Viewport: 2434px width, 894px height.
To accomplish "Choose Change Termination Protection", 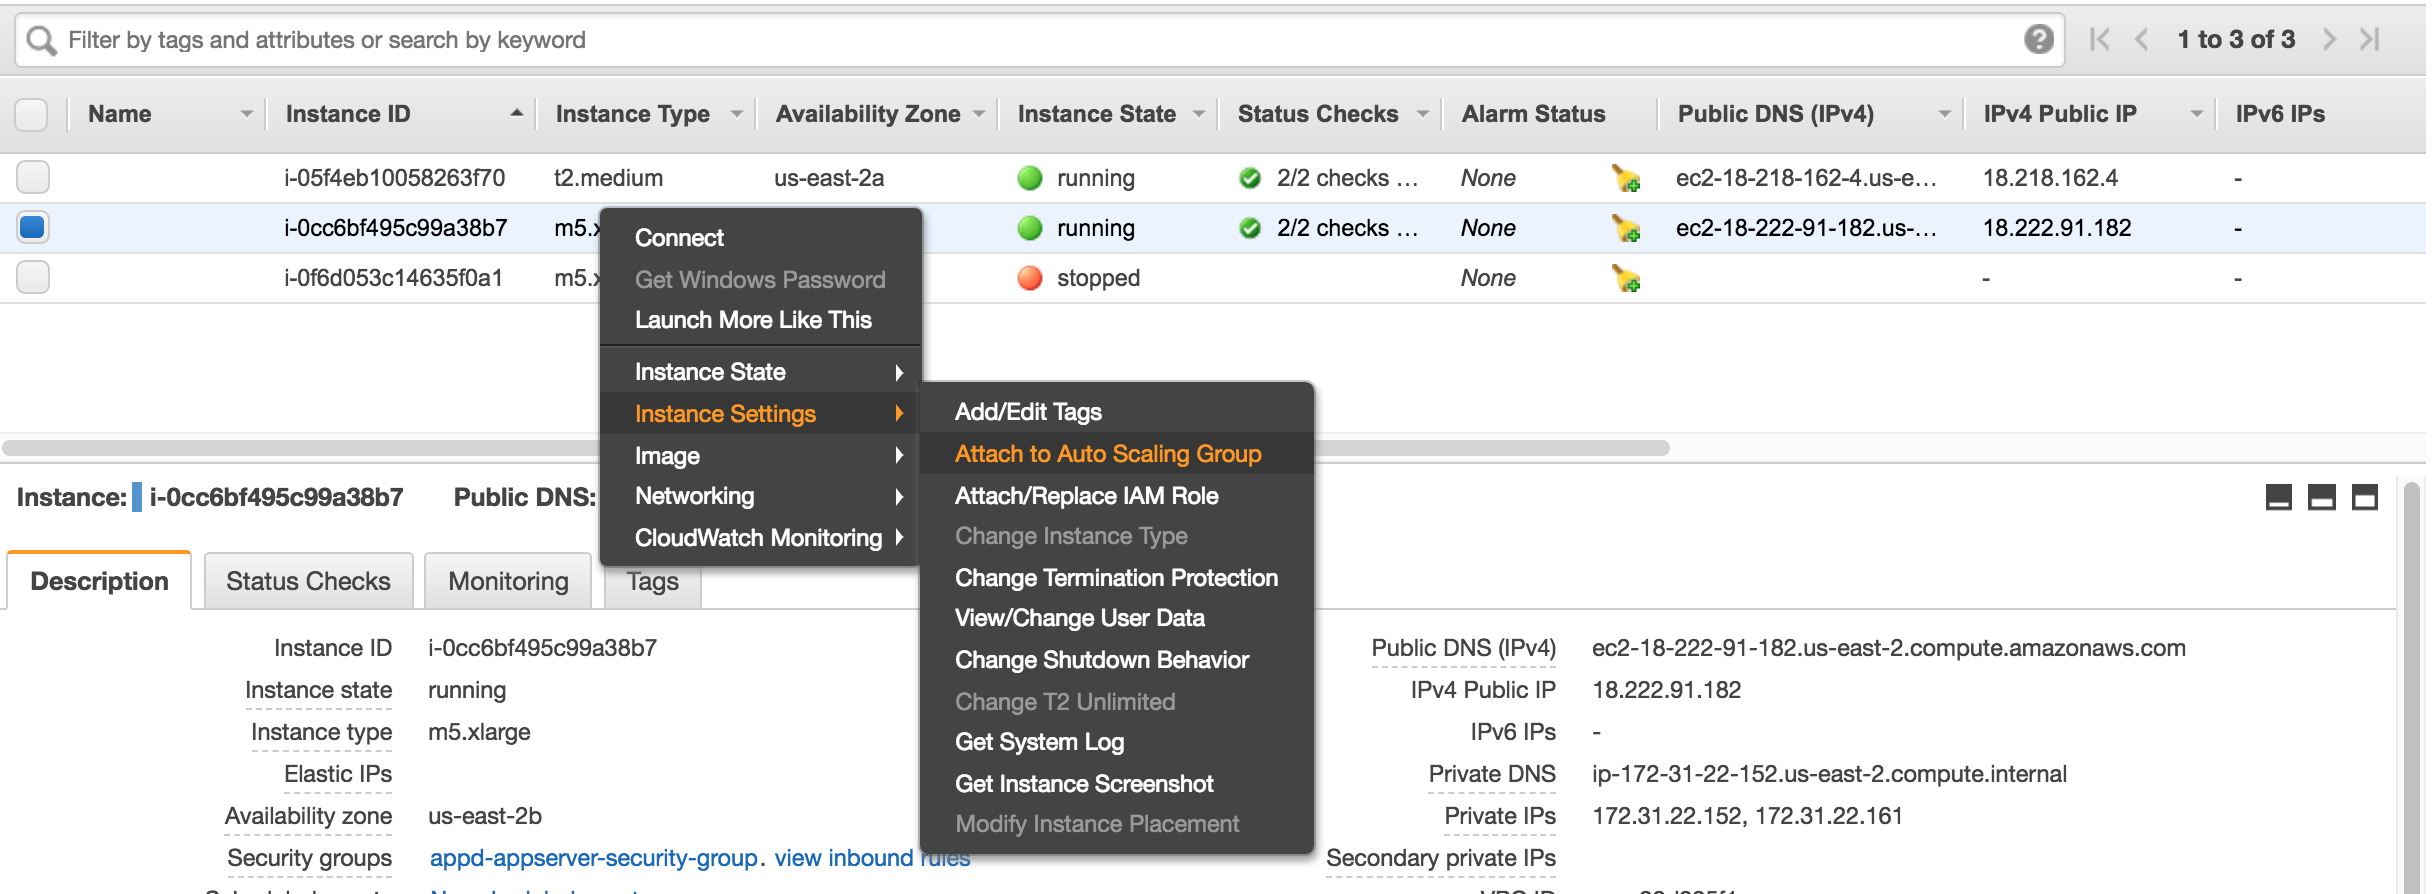I will pyautogui.click(x=1116, y=578).
